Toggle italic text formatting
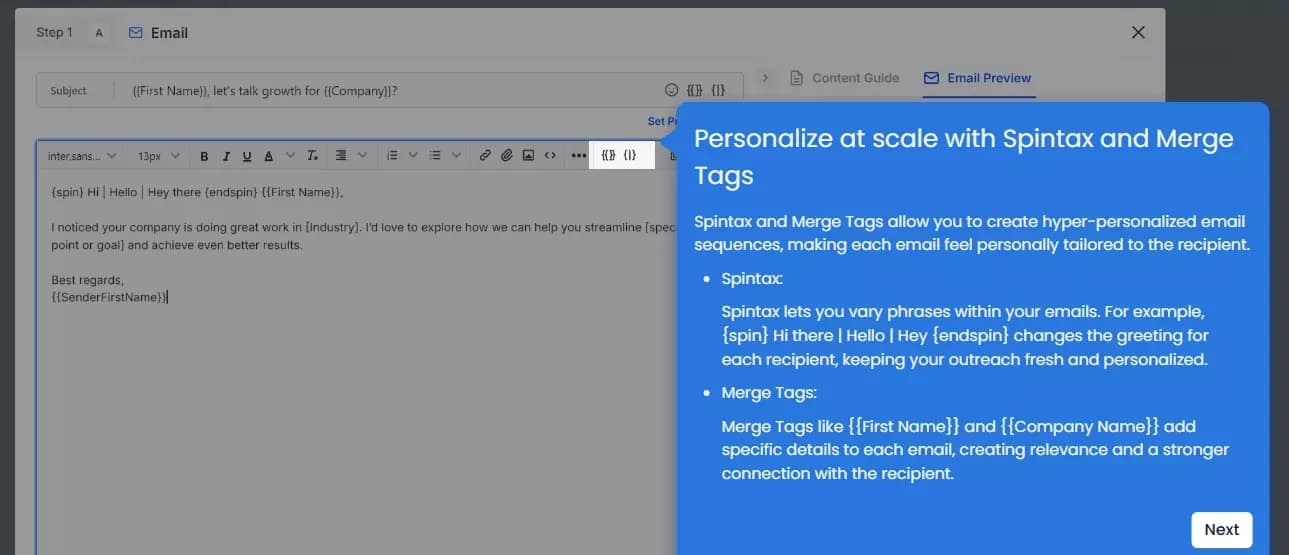The image size is (1289, 555). coord(226,156)
